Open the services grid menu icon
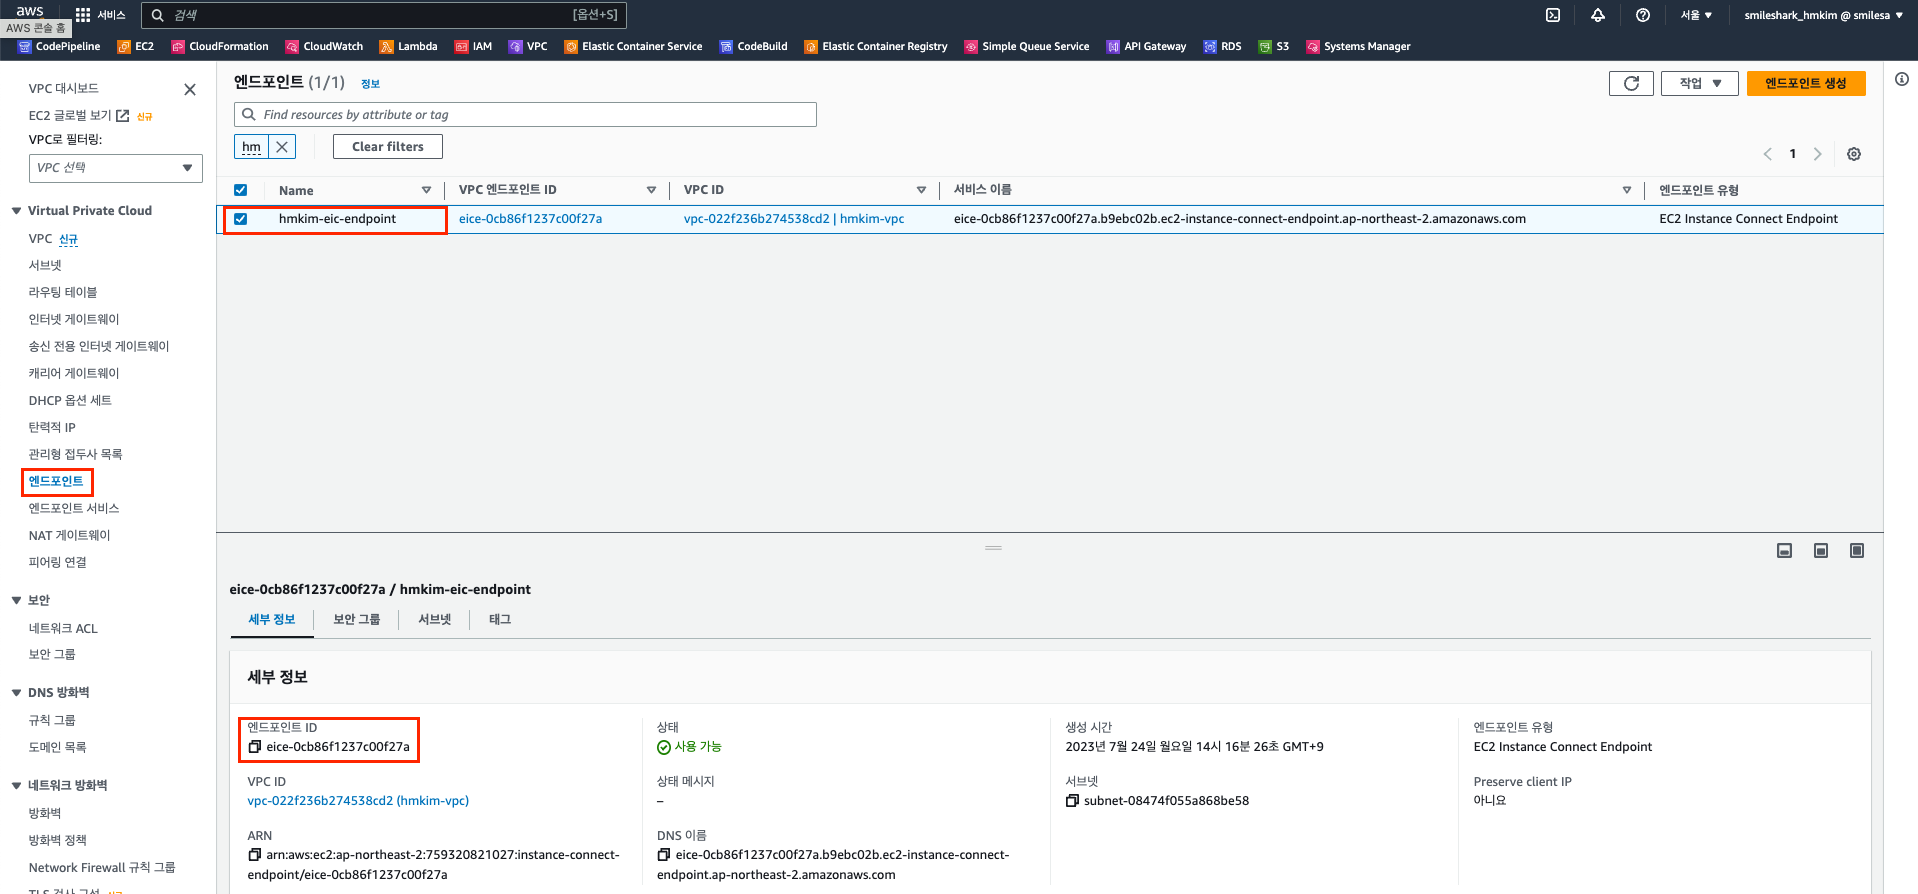The image size is (1918, 894). pos(83,15)
